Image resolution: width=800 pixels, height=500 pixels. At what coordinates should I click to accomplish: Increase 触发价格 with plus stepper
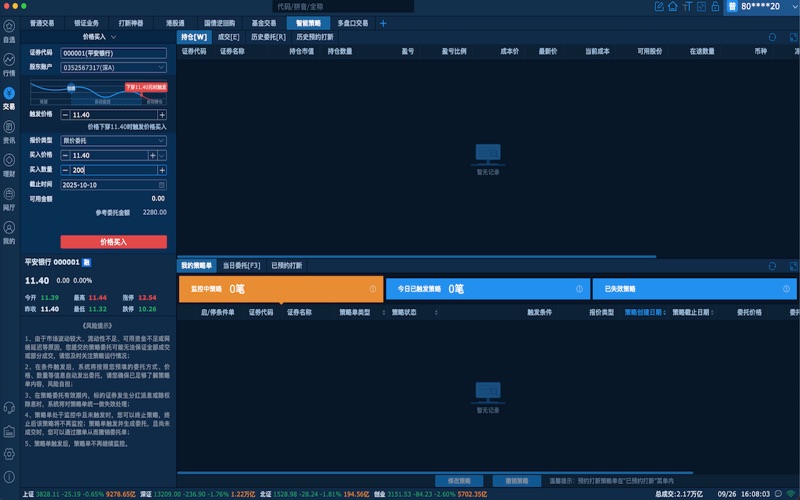point(162,115)
